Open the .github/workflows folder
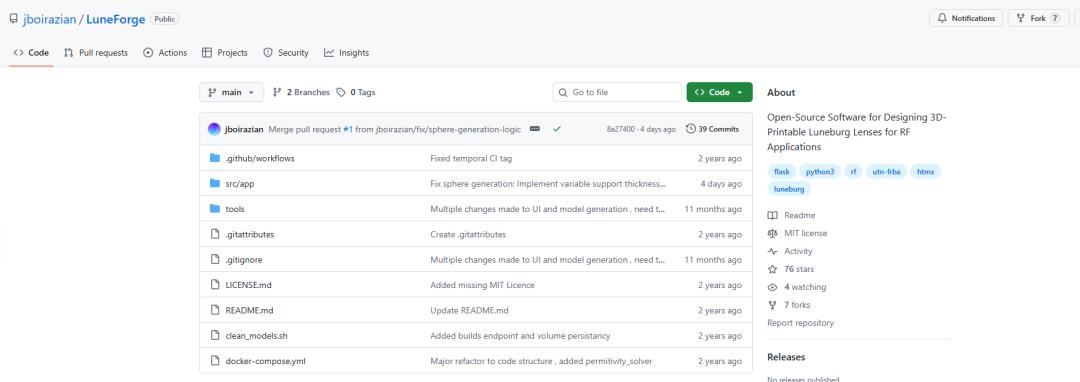The width and height of the screenshot is (1080, 382). pos(260,158)
